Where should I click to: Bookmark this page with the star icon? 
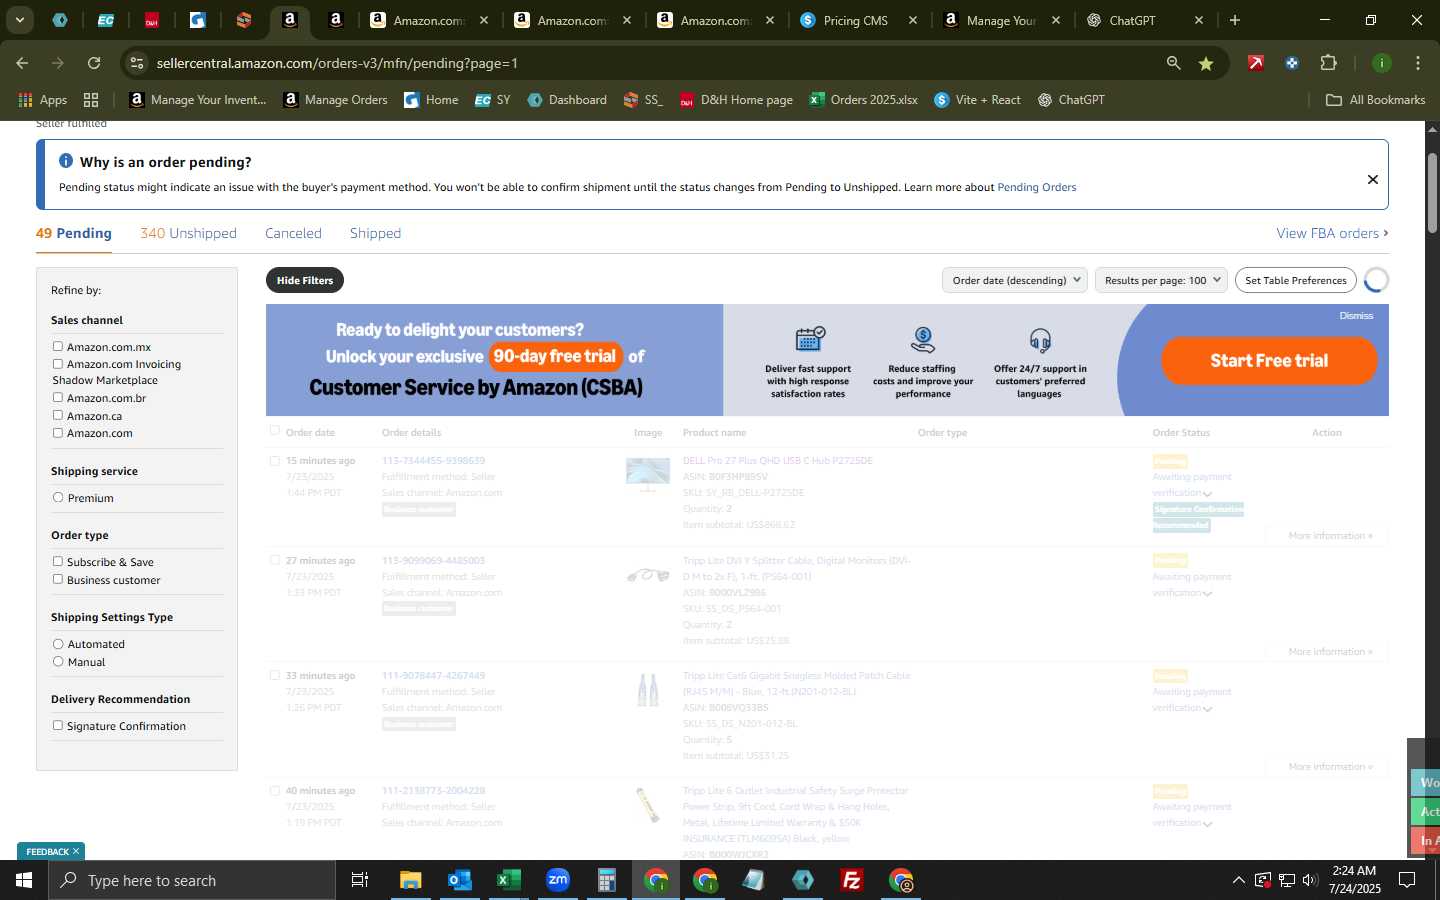tap(1206, 63)
